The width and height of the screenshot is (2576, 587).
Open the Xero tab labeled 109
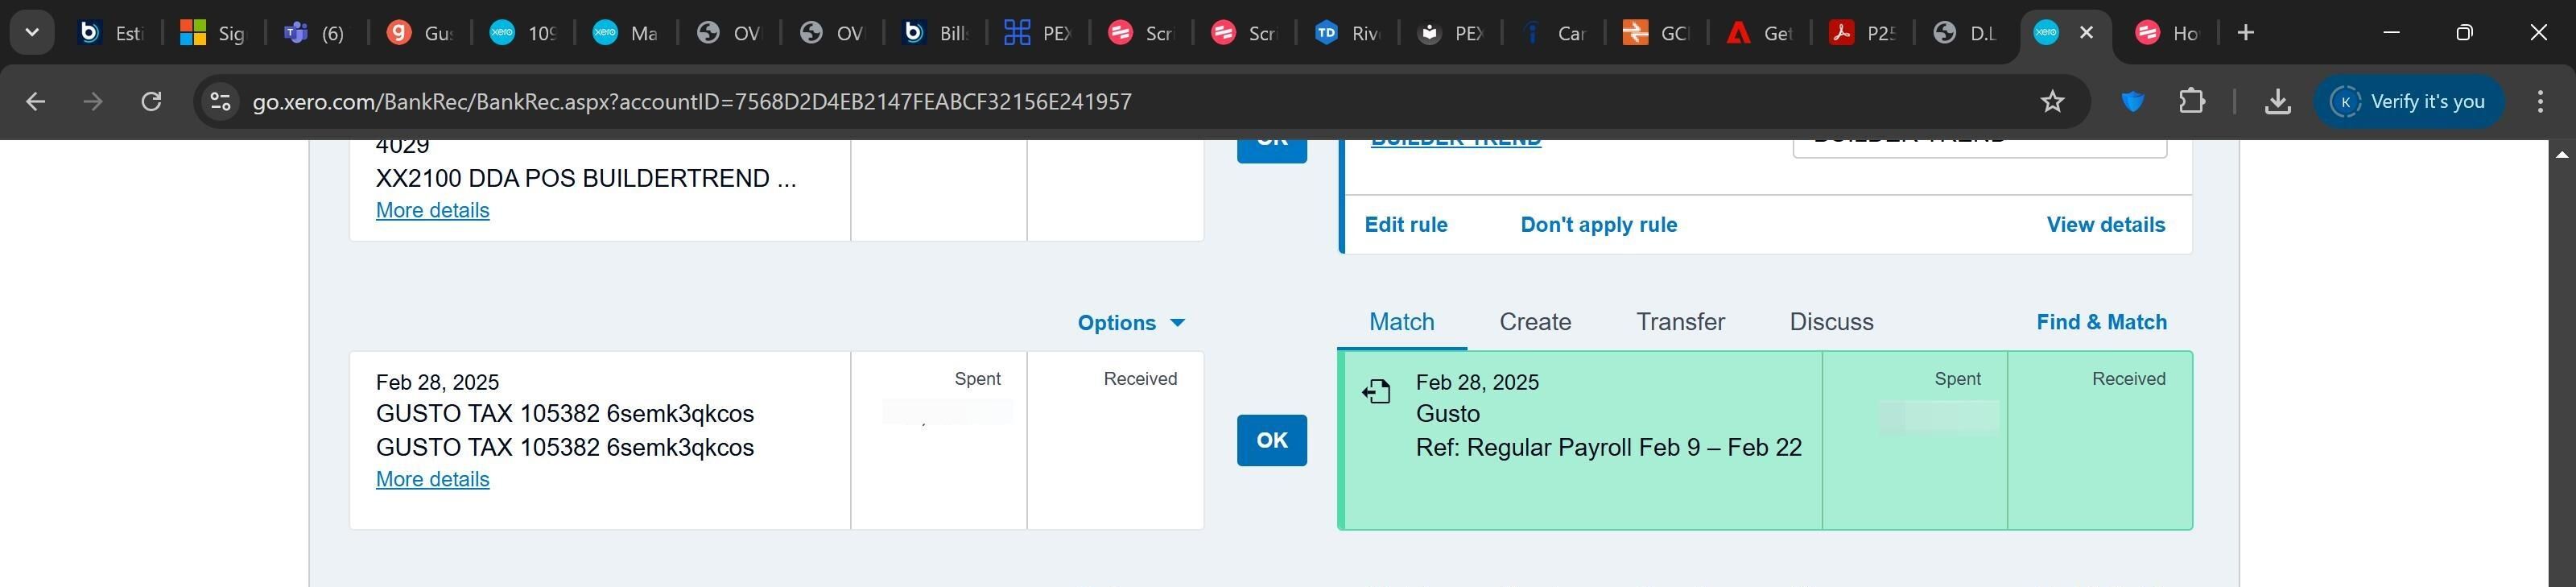[x=522, y=33]
